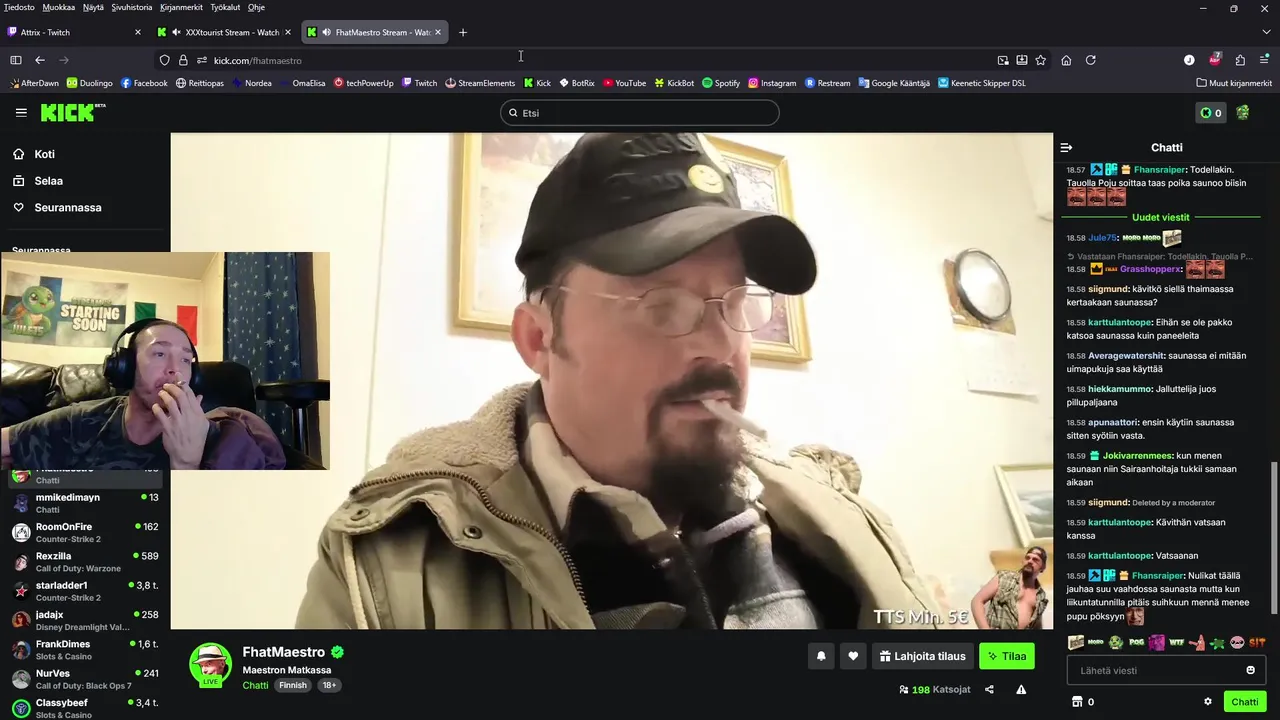Open the browser extensions puzzle icon
Screen dimensions: 1280x720
pos(1240,60)
